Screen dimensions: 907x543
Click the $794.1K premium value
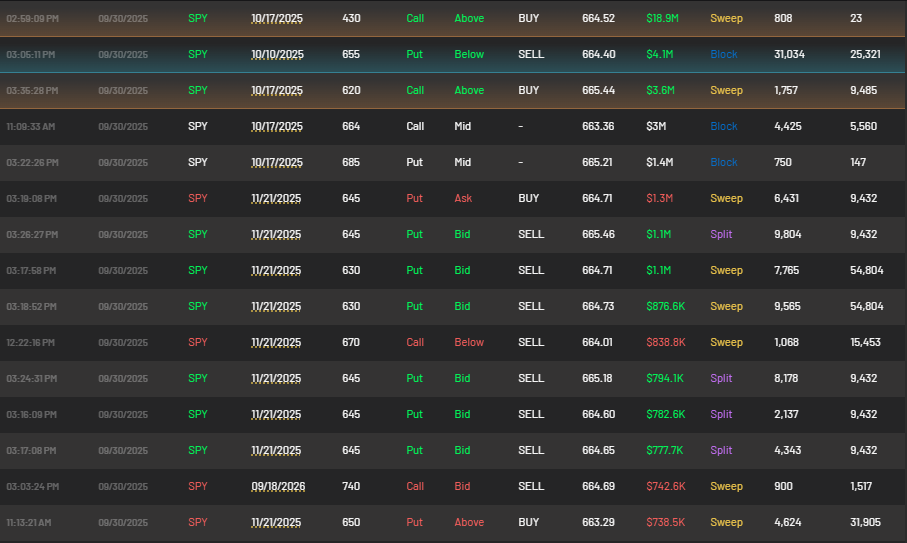pos(665,378)
